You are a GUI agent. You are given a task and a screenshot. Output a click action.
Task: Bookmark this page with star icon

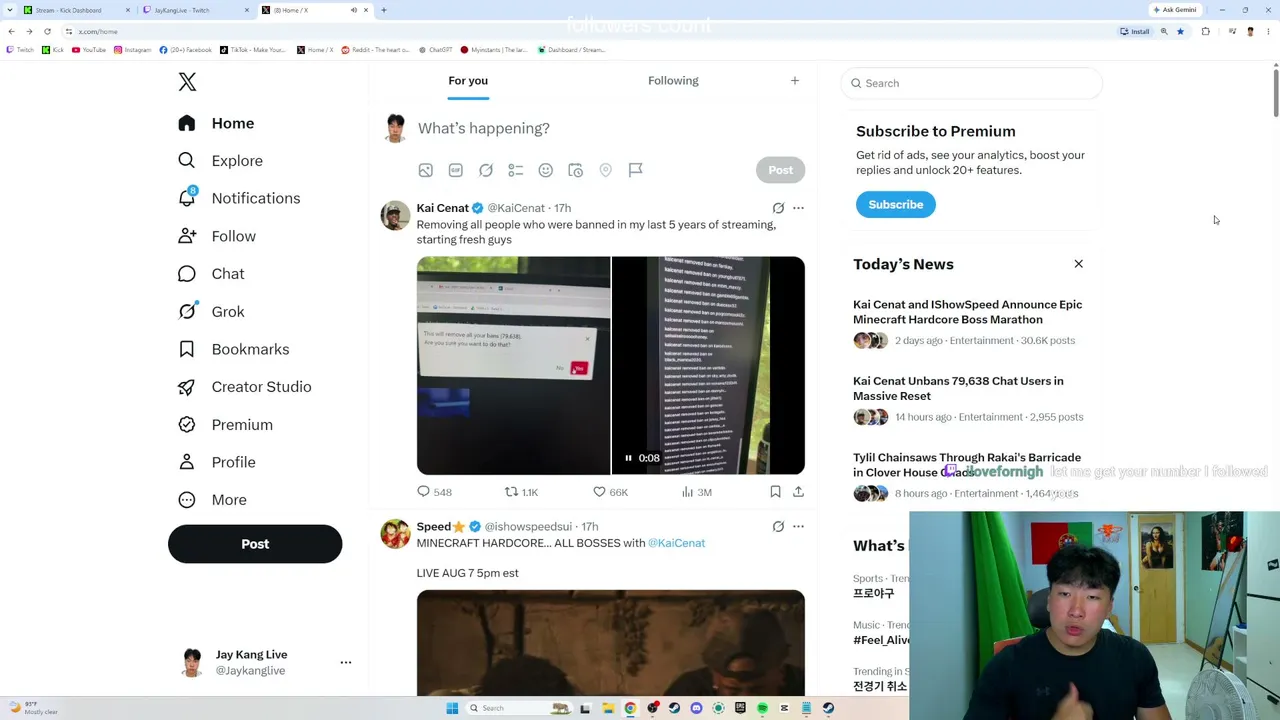[1180, 32]
